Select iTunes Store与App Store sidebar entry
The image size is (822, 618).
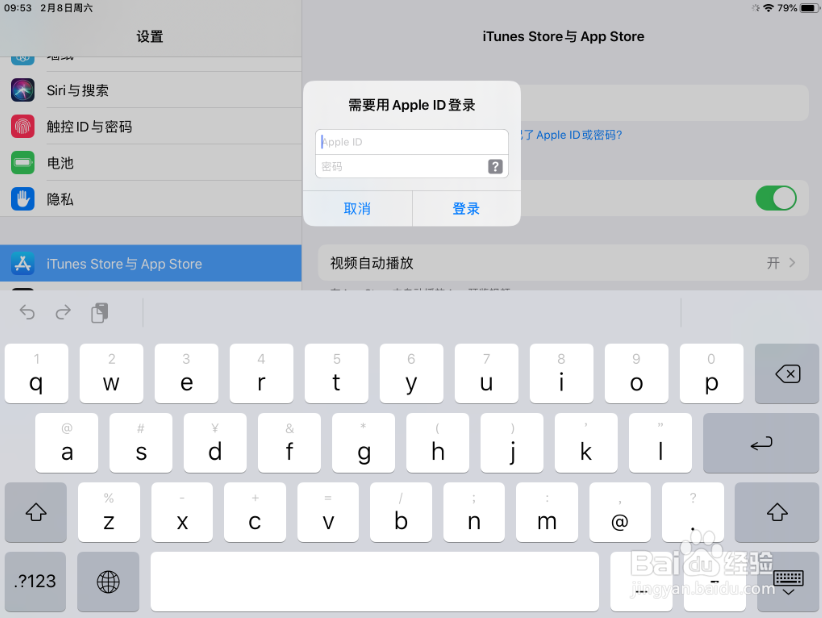click(x=150, y=263)
